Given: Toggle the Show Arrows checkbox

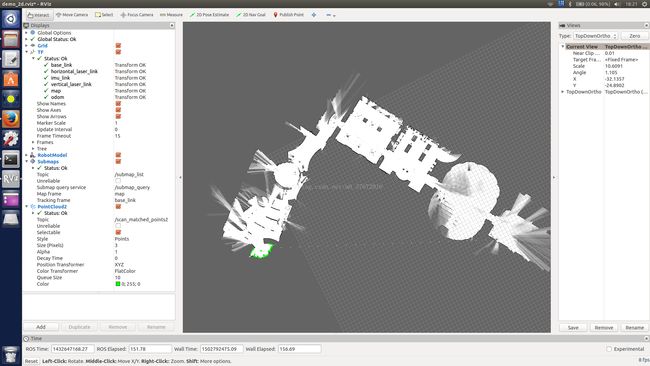Looking at the screenshot, I should click(x=118, y=116).
